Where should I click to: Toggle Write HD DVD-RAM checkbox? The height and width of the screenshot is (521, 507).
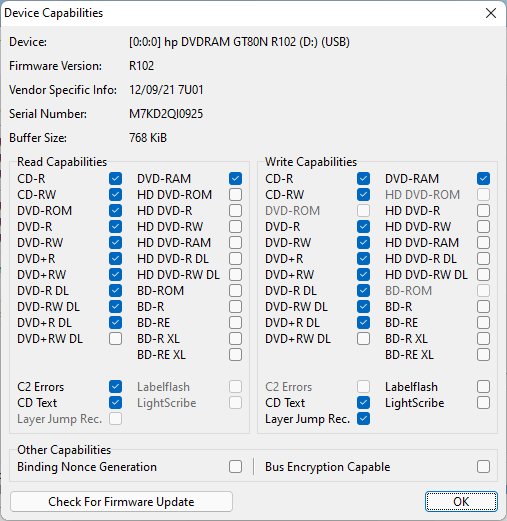(483, 242)
